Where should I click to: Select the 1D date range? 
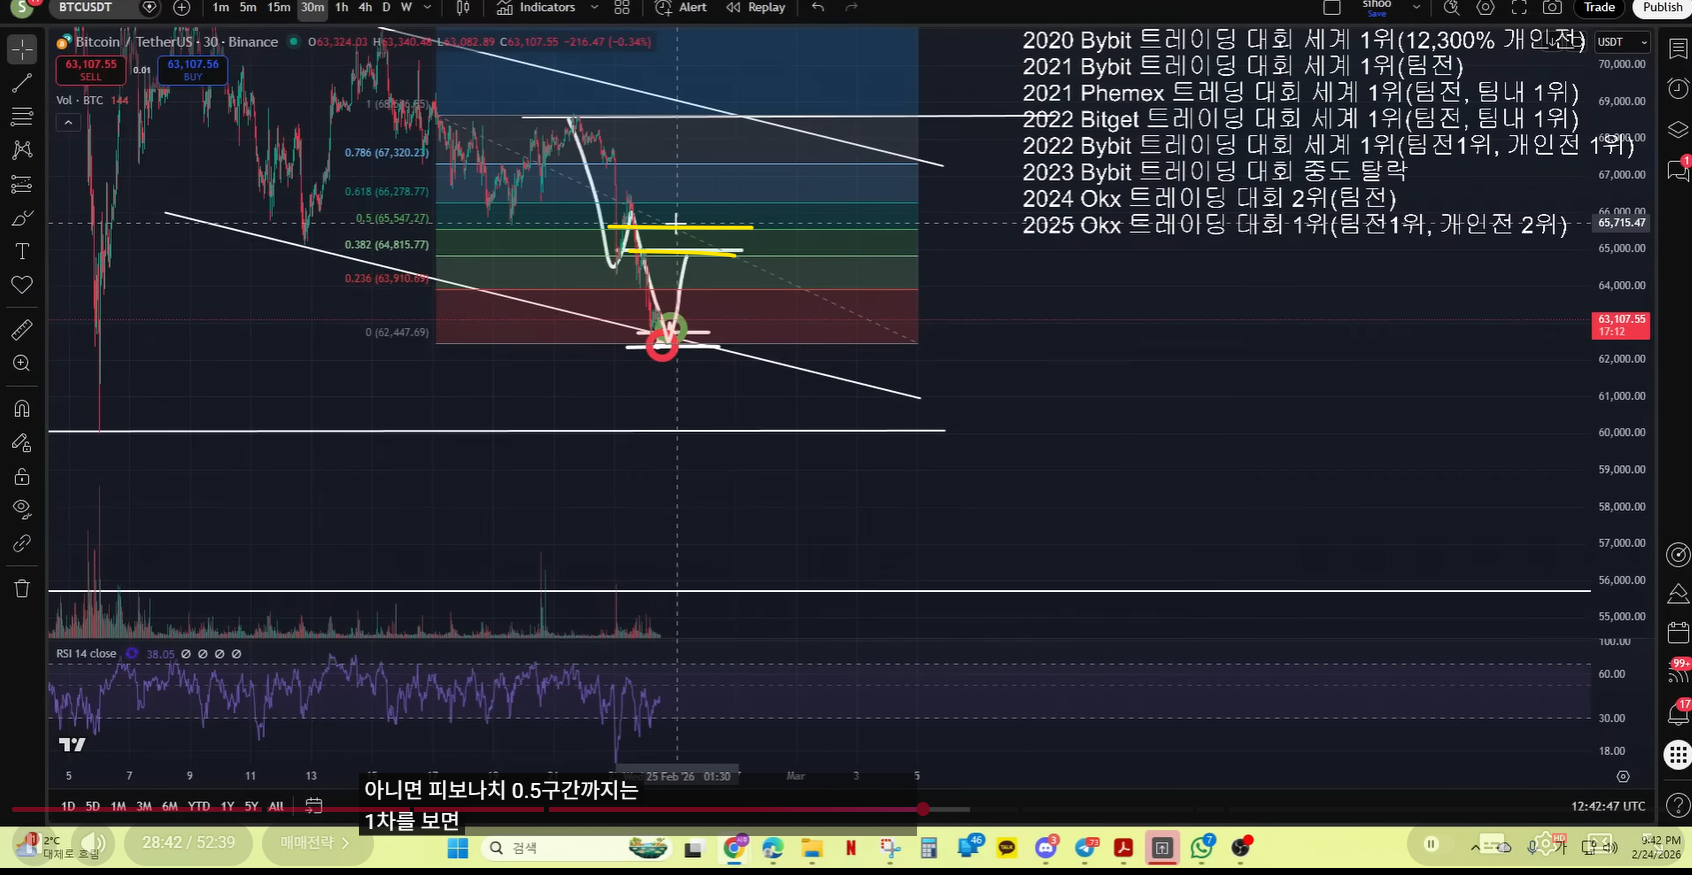point(68,806)
